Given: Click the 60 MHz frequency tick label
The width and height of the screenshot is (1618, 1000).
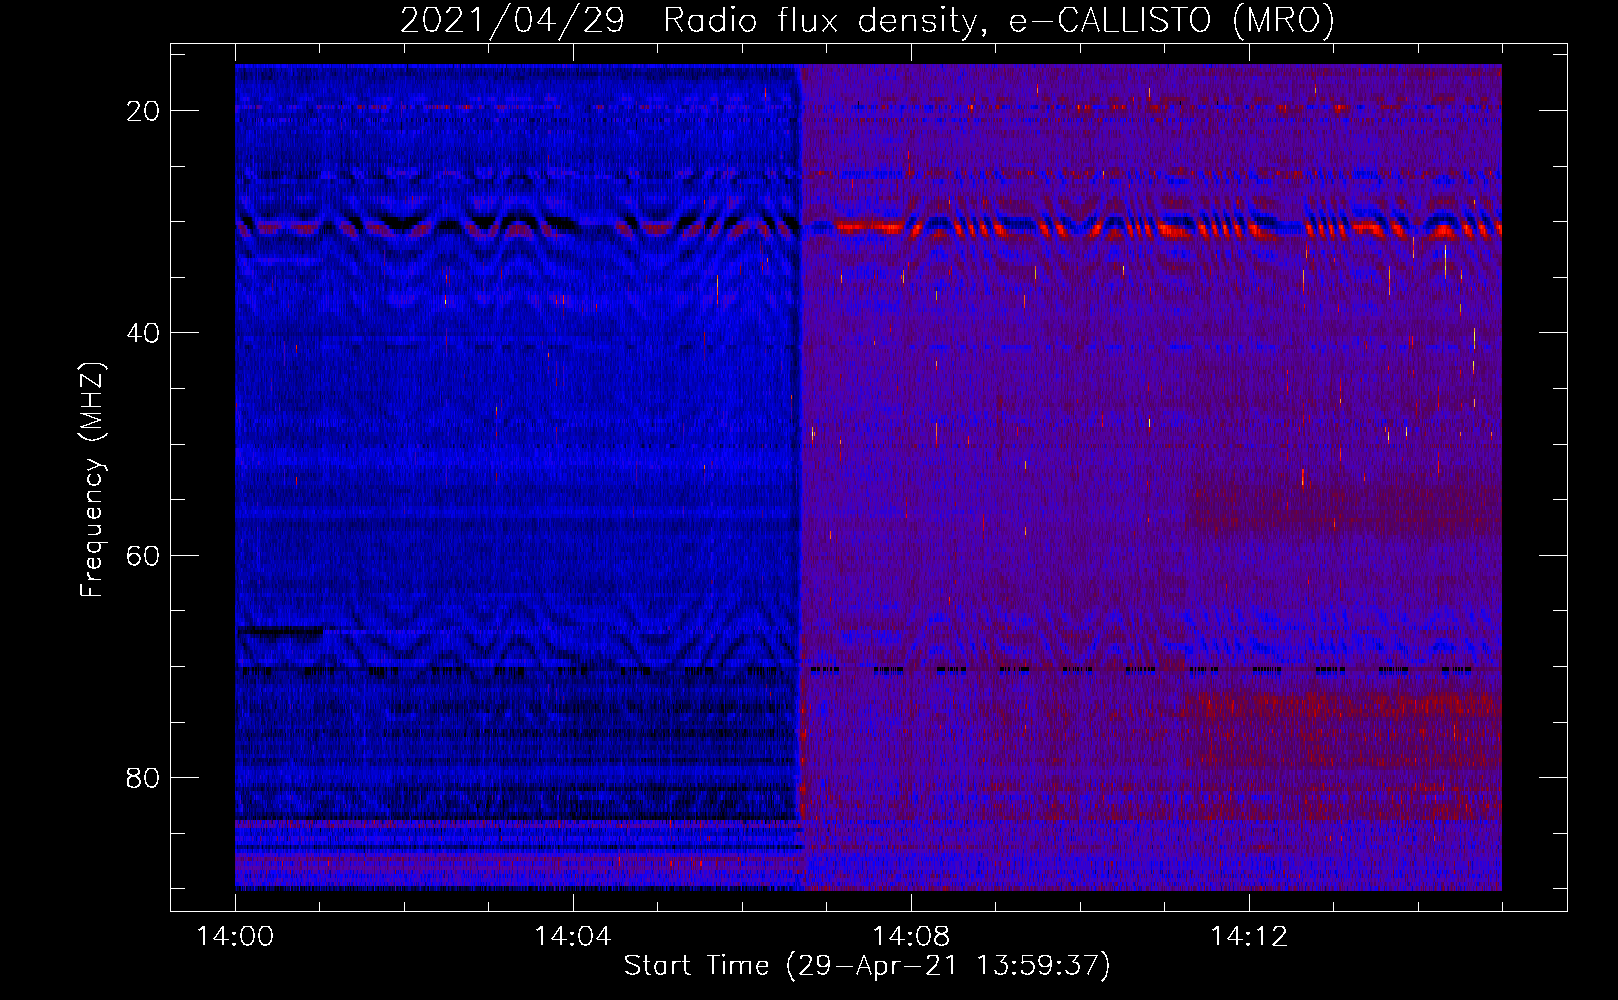Looking at the screenshot, I should (143, 555).
